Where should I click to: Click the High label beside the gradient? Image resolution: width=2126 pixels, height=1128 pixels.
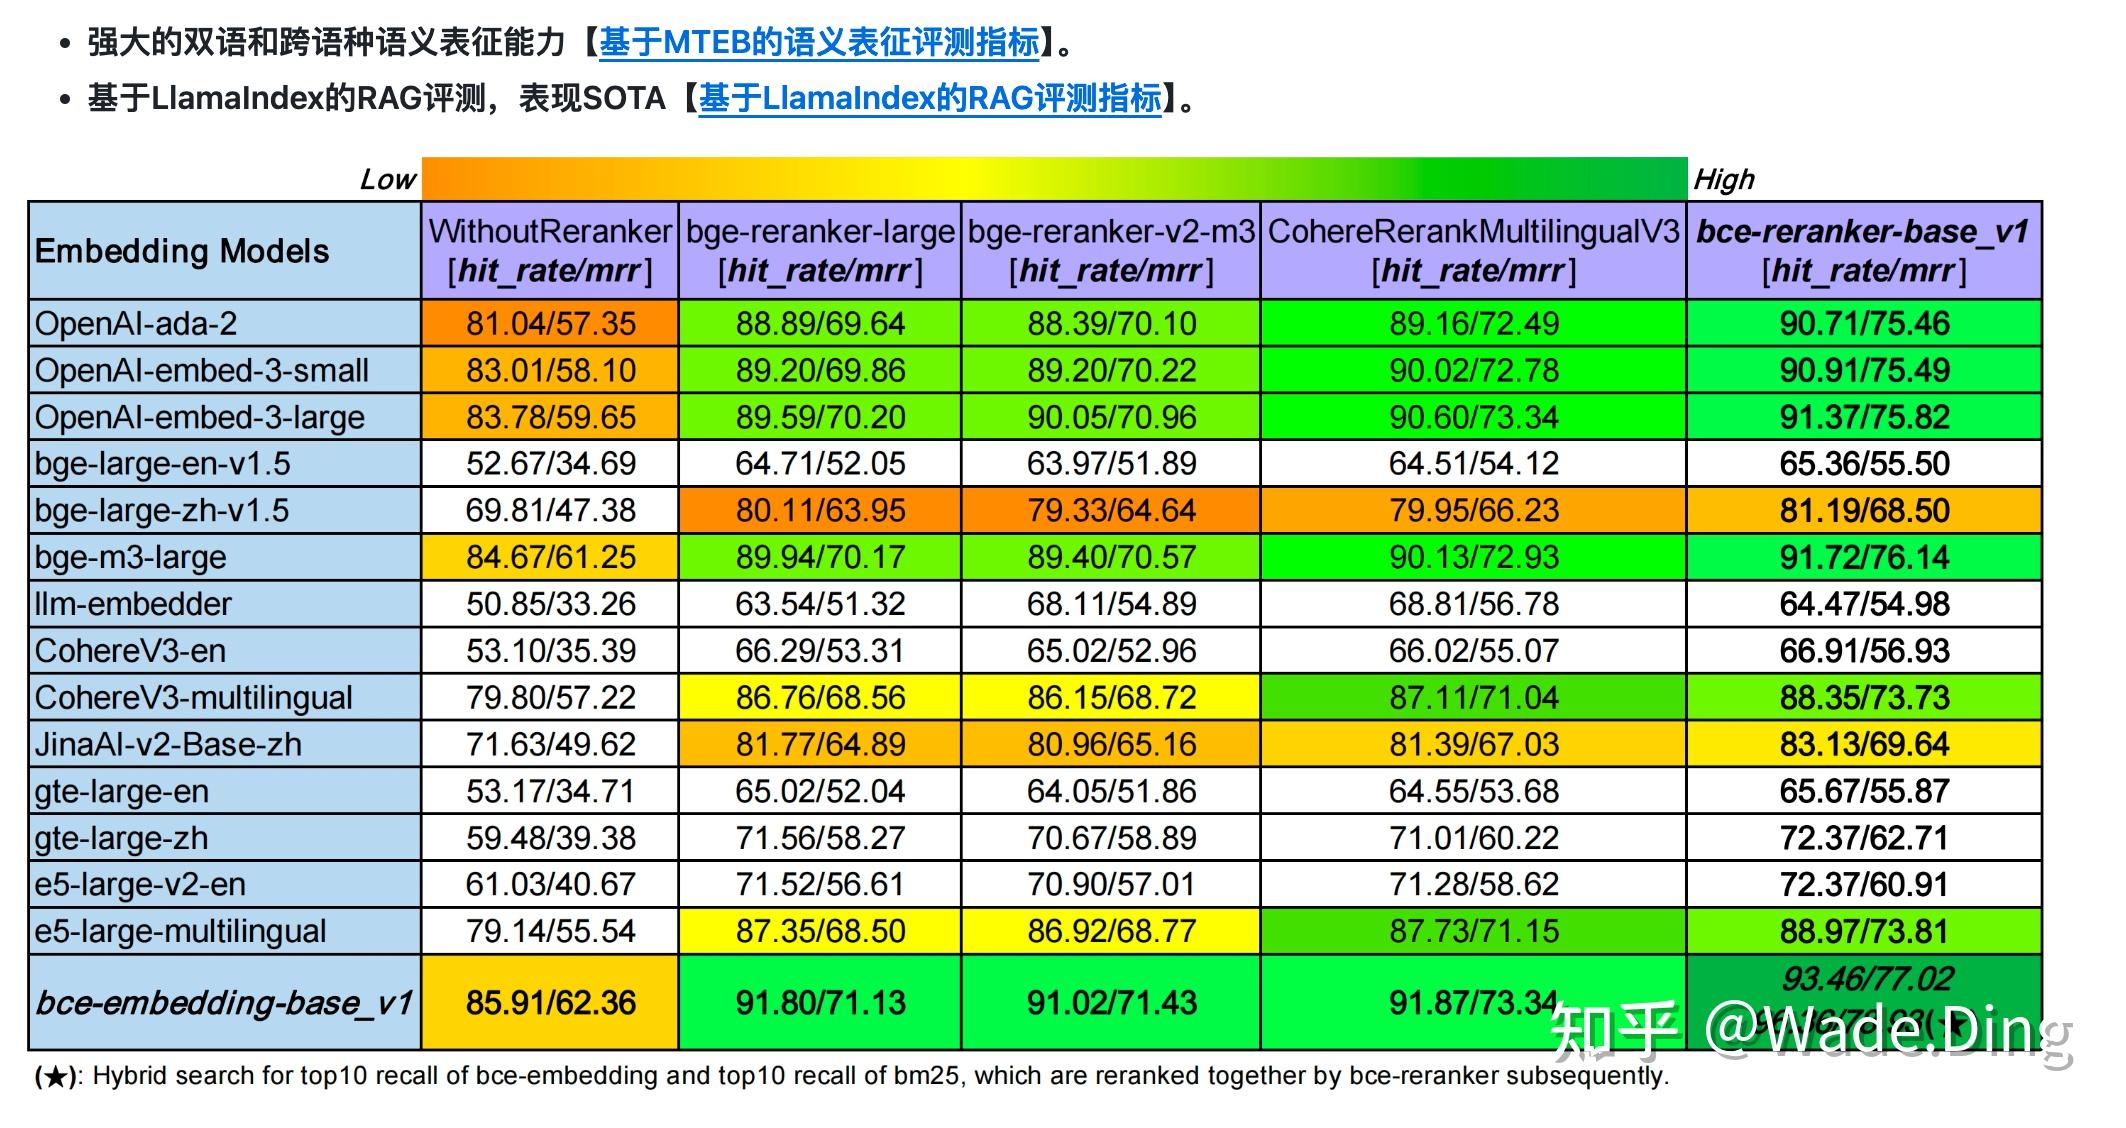click(x=1725, y=180)
